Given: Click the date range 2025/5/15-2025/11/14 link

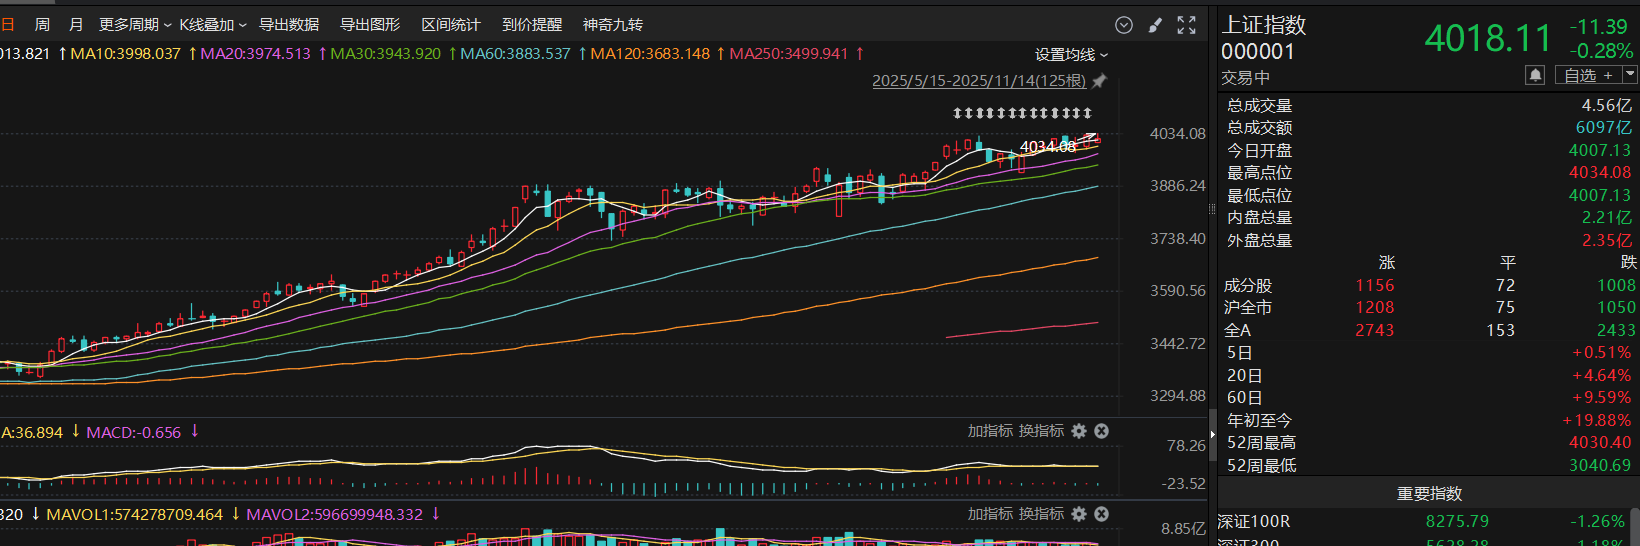Looking at the screenshot, I should point(979,81).
